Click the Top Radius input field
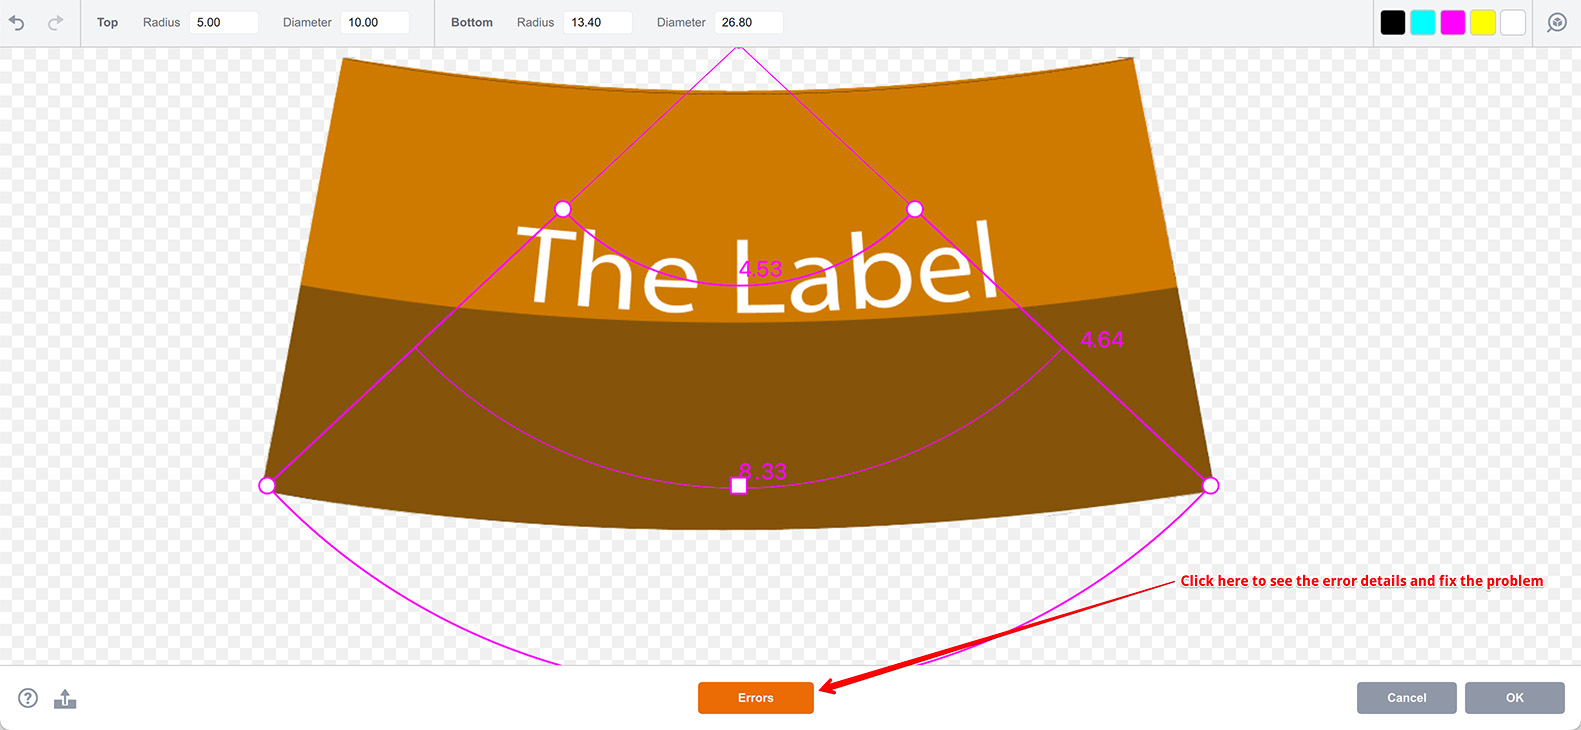This screenshot has height=730, width=1581. click(x=223, y=22)
